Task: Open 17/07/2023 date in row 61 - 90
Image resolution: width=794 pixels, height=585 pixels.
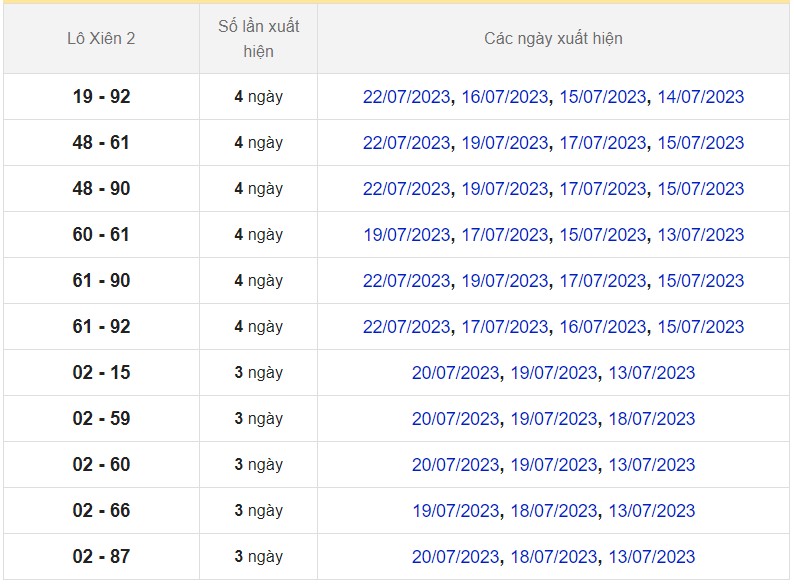Action: [x=602, y=281]
